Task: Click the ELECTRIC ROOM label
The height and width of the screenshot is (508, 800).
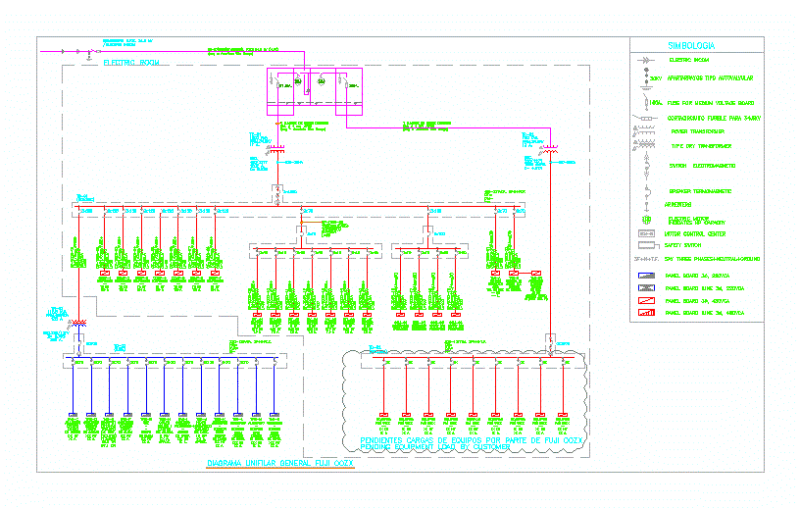Action: 132,63
